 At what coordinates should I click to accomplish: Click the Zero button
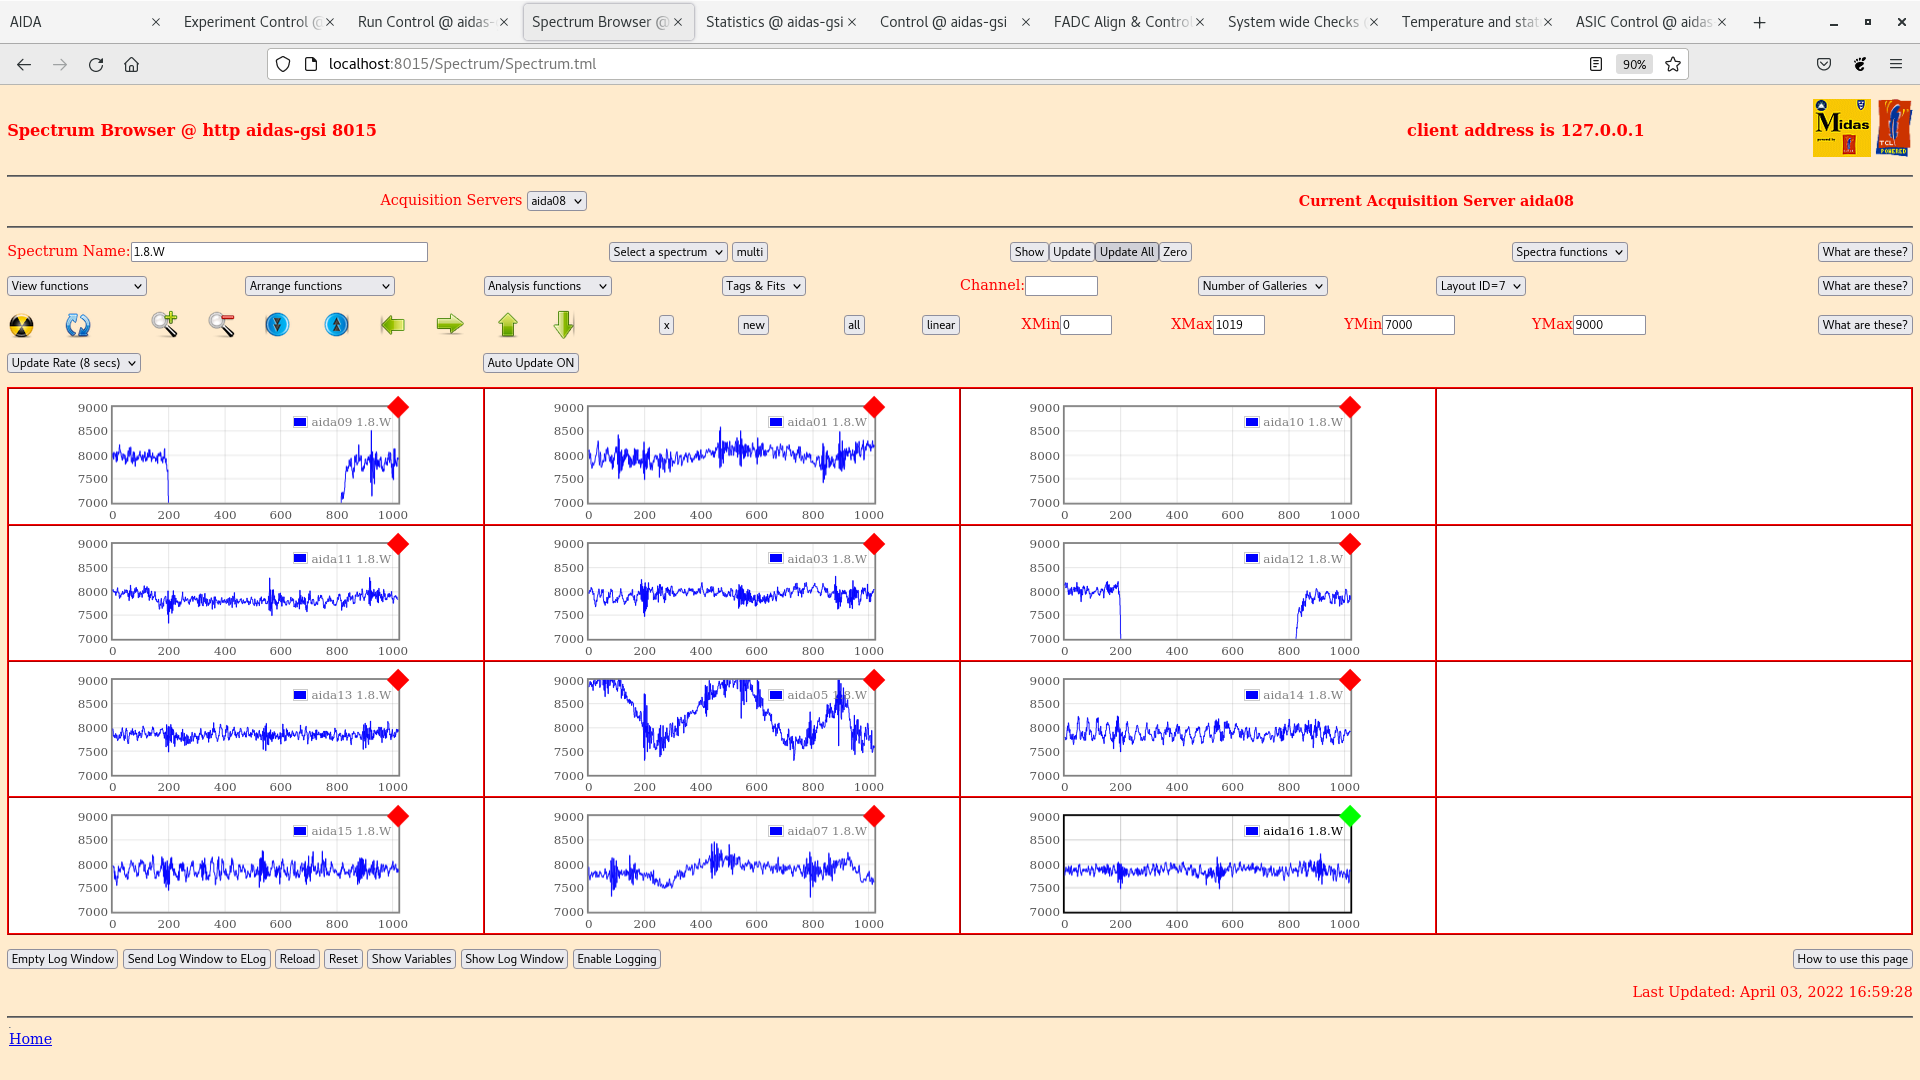1175,252
